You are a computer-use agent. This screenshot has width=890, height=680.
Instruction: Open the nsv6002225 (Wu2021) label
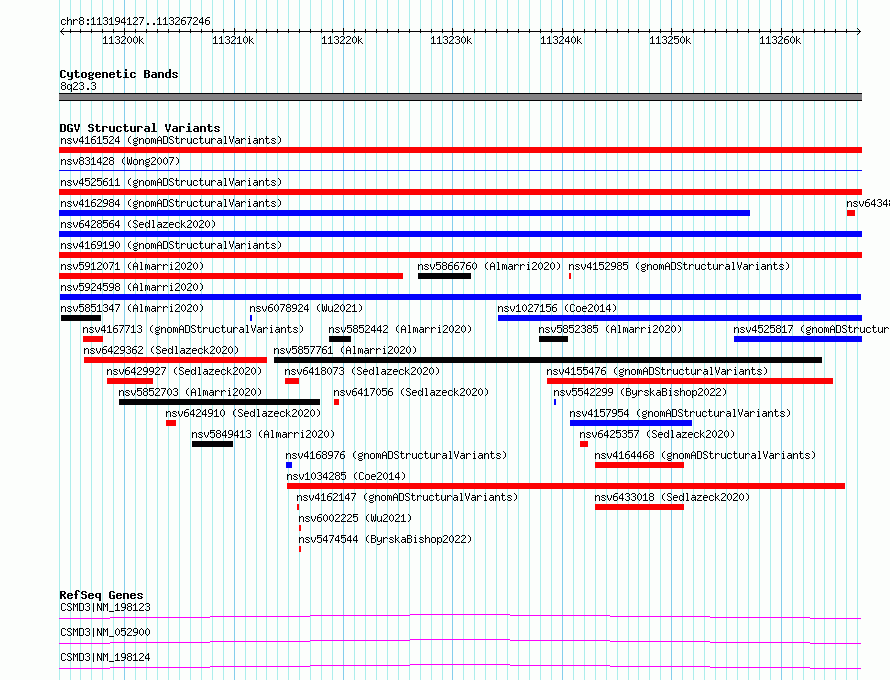(355, 518)
